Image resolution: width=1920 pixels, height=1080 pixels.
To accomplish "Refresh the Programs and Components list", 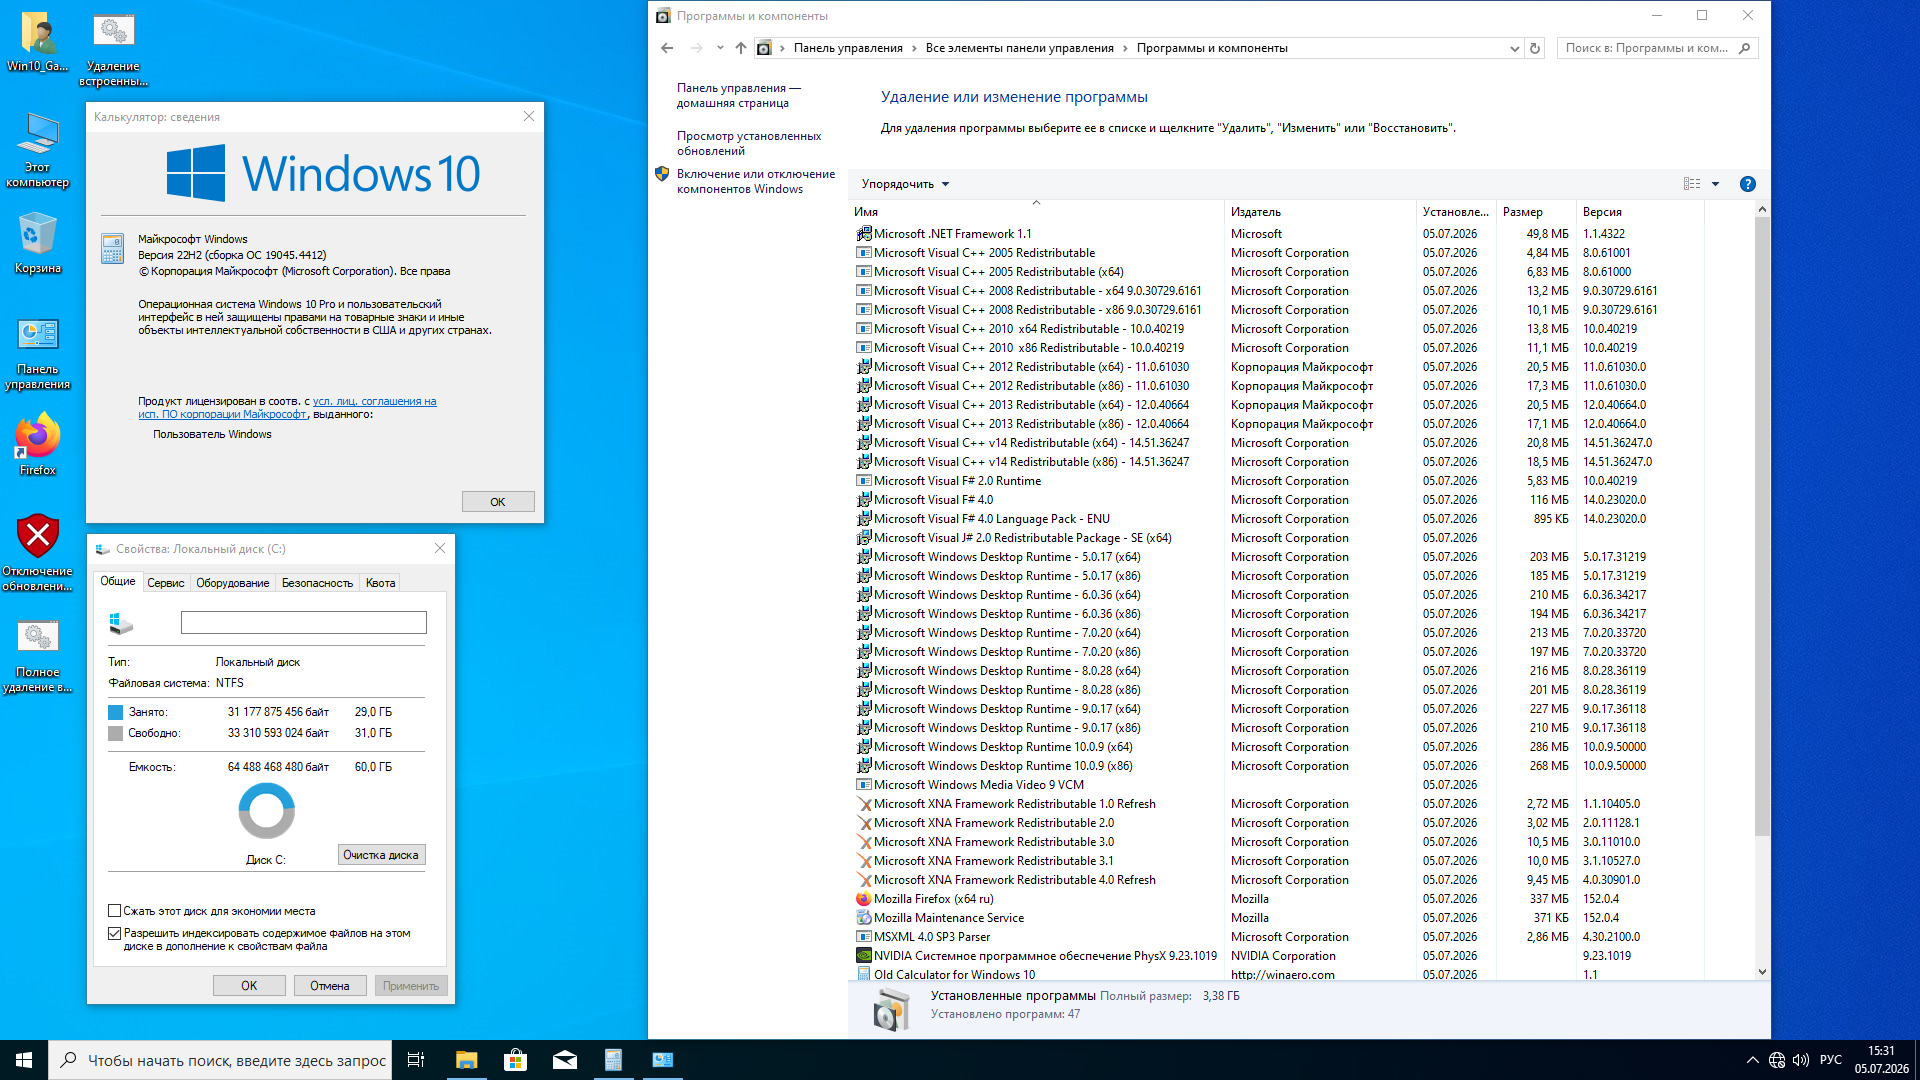I will click(1535, 48).
